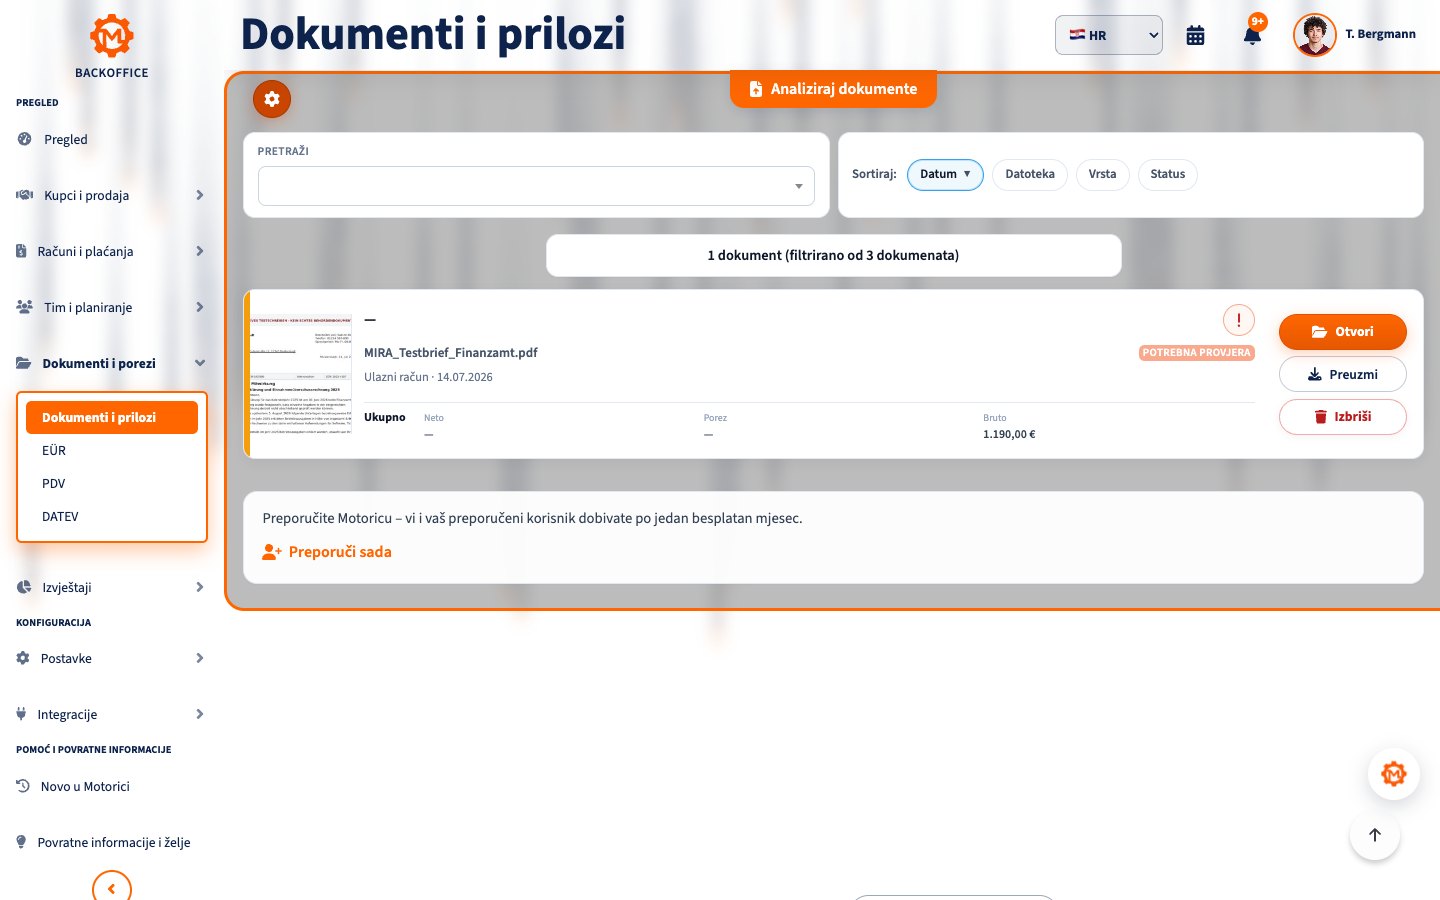
Task: Click the T. Bergmann profile avatar
Action: (1314, 35)
